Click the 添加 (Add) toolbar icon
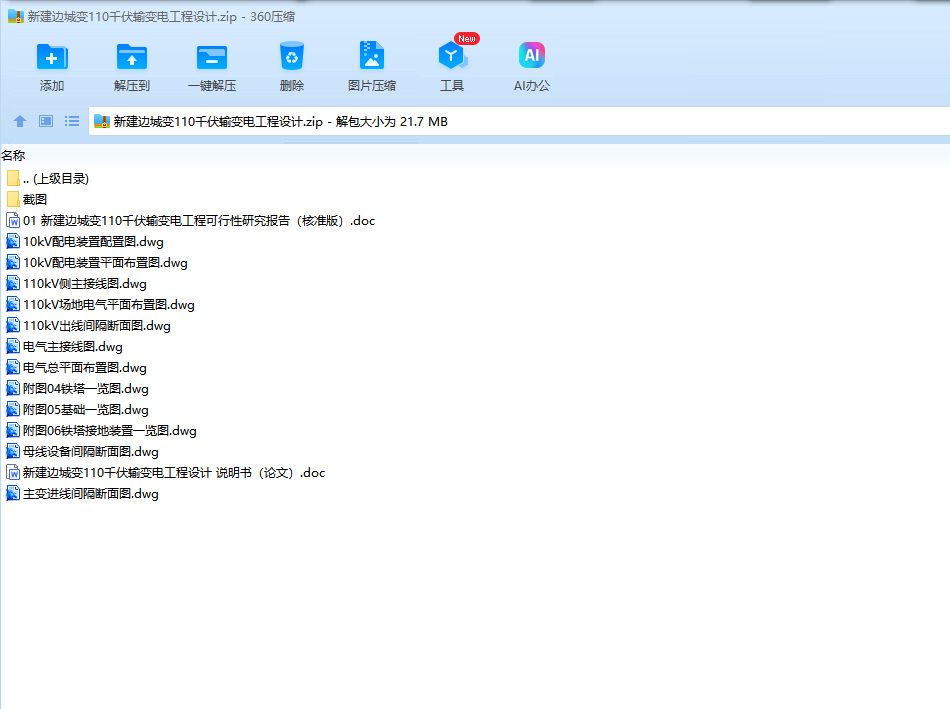The image size is (950, 709). tap(52, 58)
